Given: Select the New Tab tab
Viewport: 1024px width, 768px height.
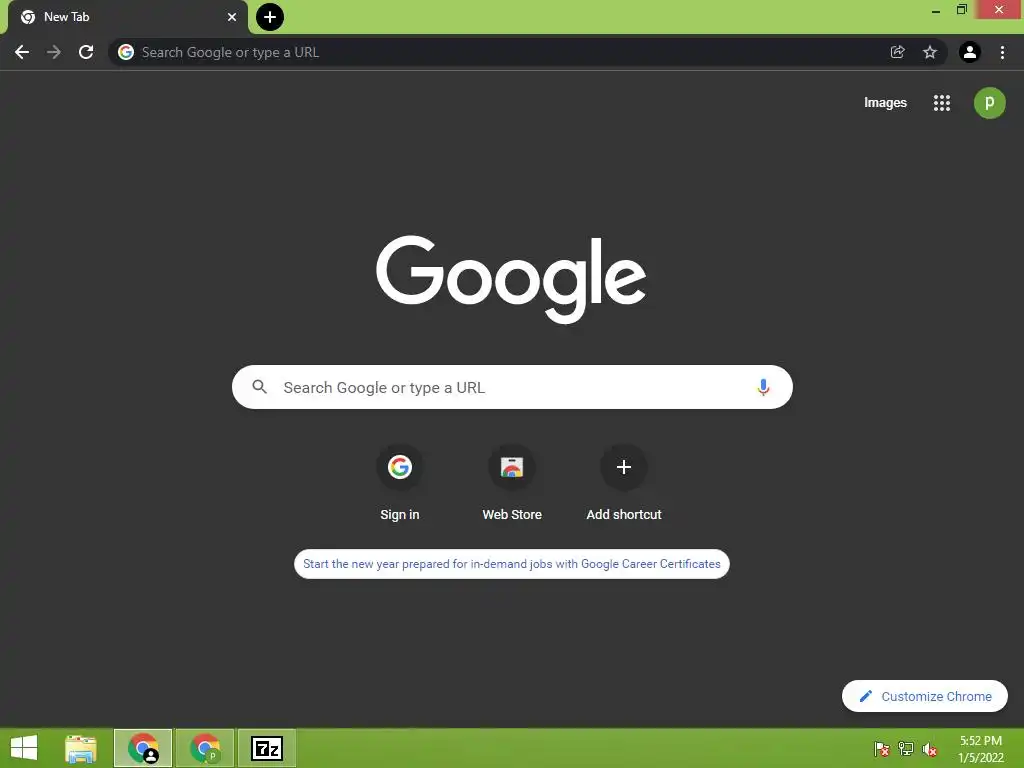Looking at the screenshot, I should [x=128, y=17].
